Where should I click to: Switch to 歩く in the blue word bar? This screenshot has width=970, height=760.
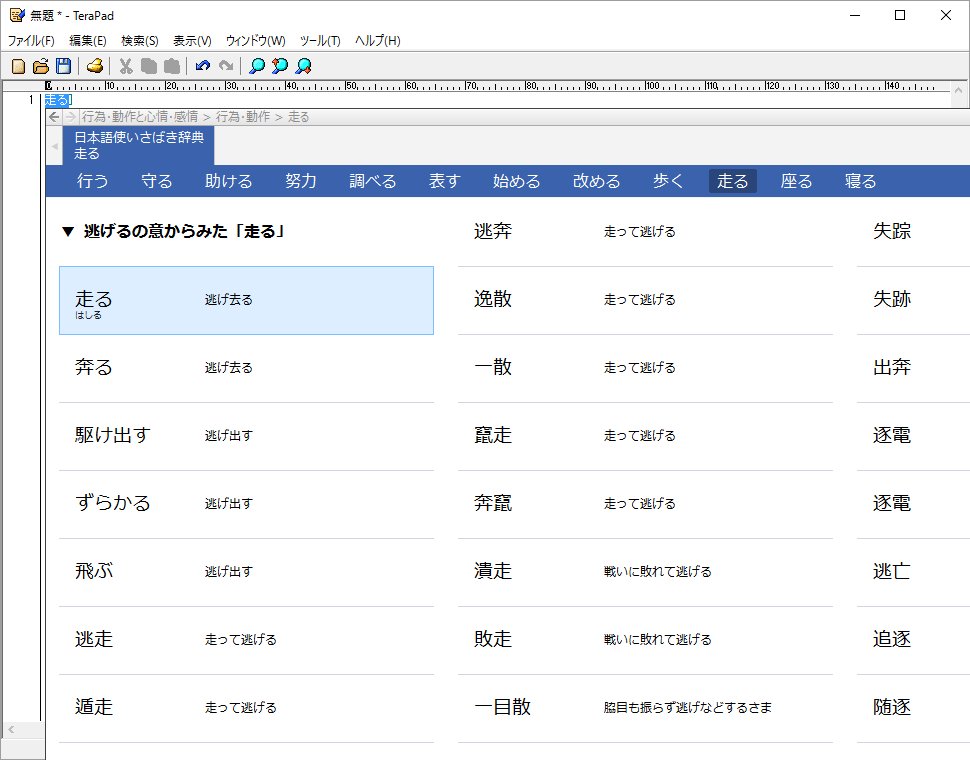point(668,181)
